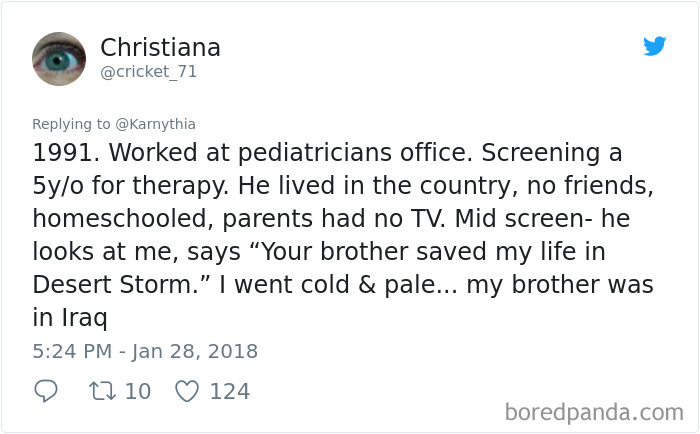
Task: Click the "Replying to" label text
Action: pos(71,124)
